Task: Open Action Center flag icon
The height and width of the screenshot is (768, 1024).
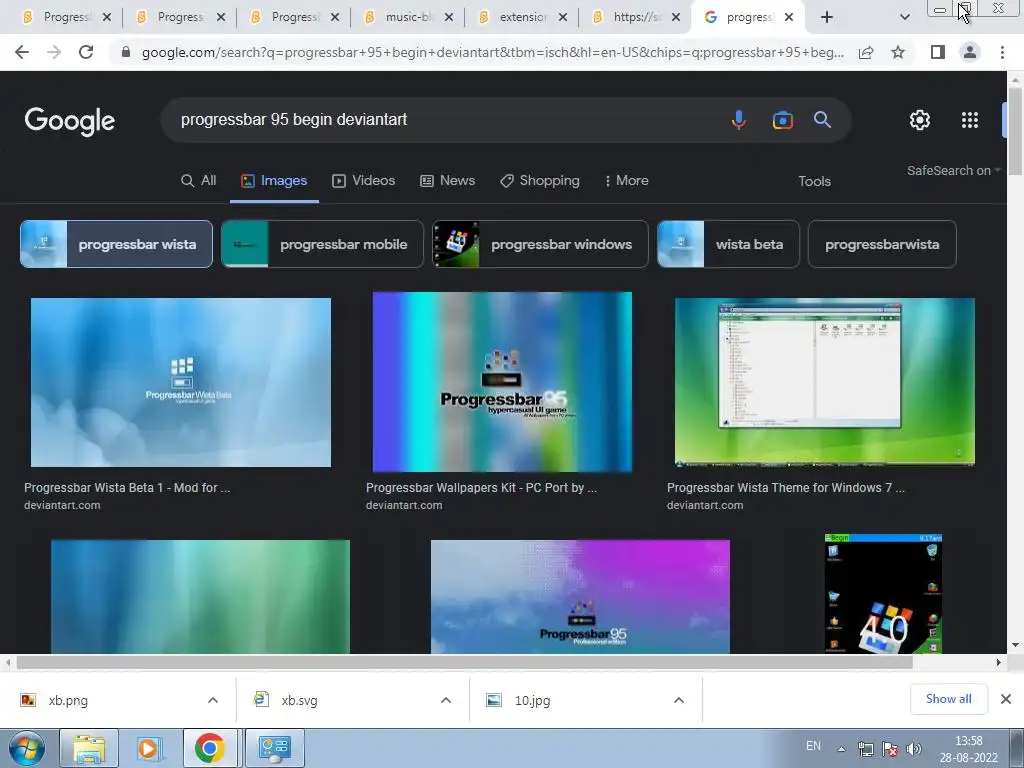Action: point(889,749)
